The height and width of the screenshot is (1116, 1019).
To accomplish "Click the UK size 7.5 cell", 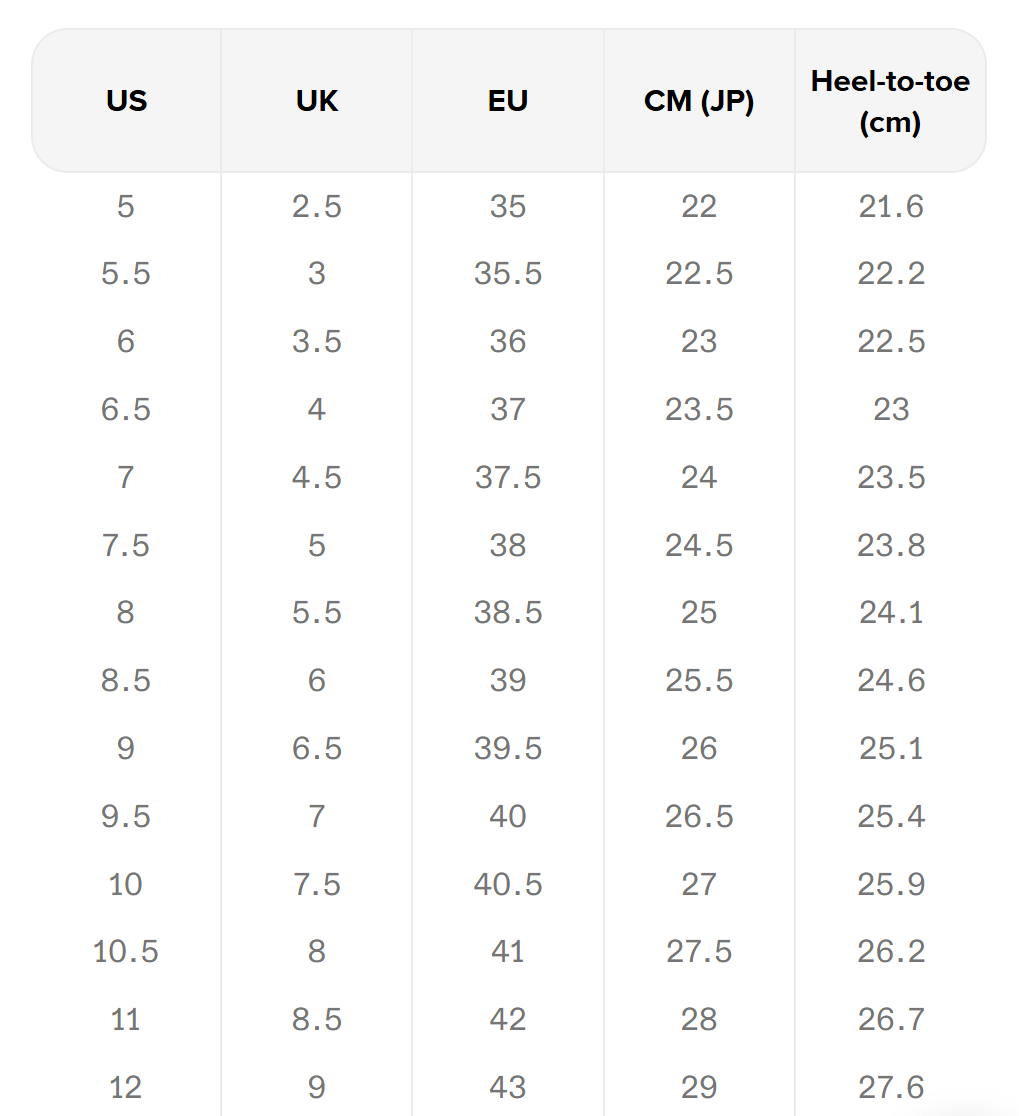I will [x=317, y=884].
